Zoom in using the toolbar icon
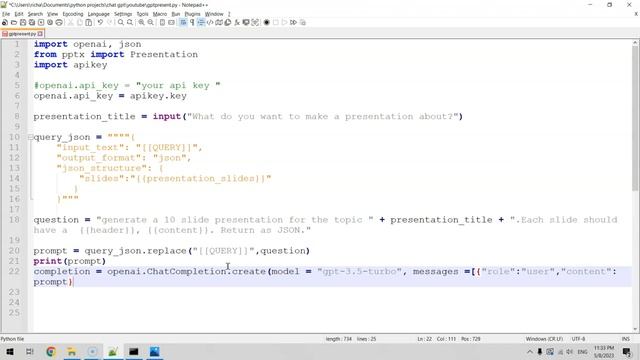Image resolution: width=640 pixels, height=360 pixels. click(x=141, y=22)
